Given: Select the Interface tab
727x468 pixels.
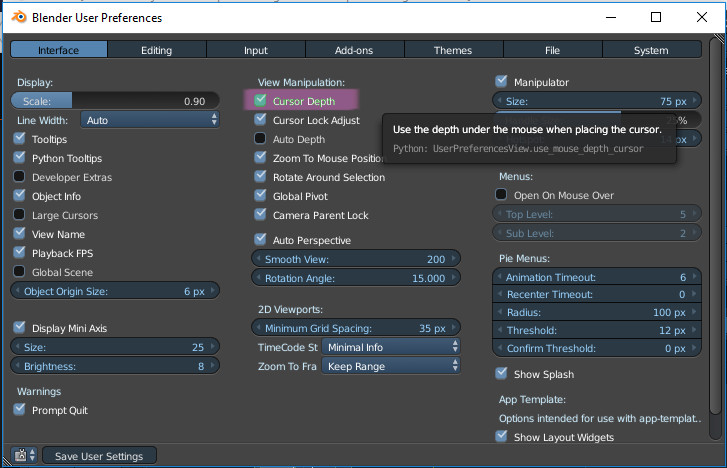Looking at the screenshot, I should [59, 50].
